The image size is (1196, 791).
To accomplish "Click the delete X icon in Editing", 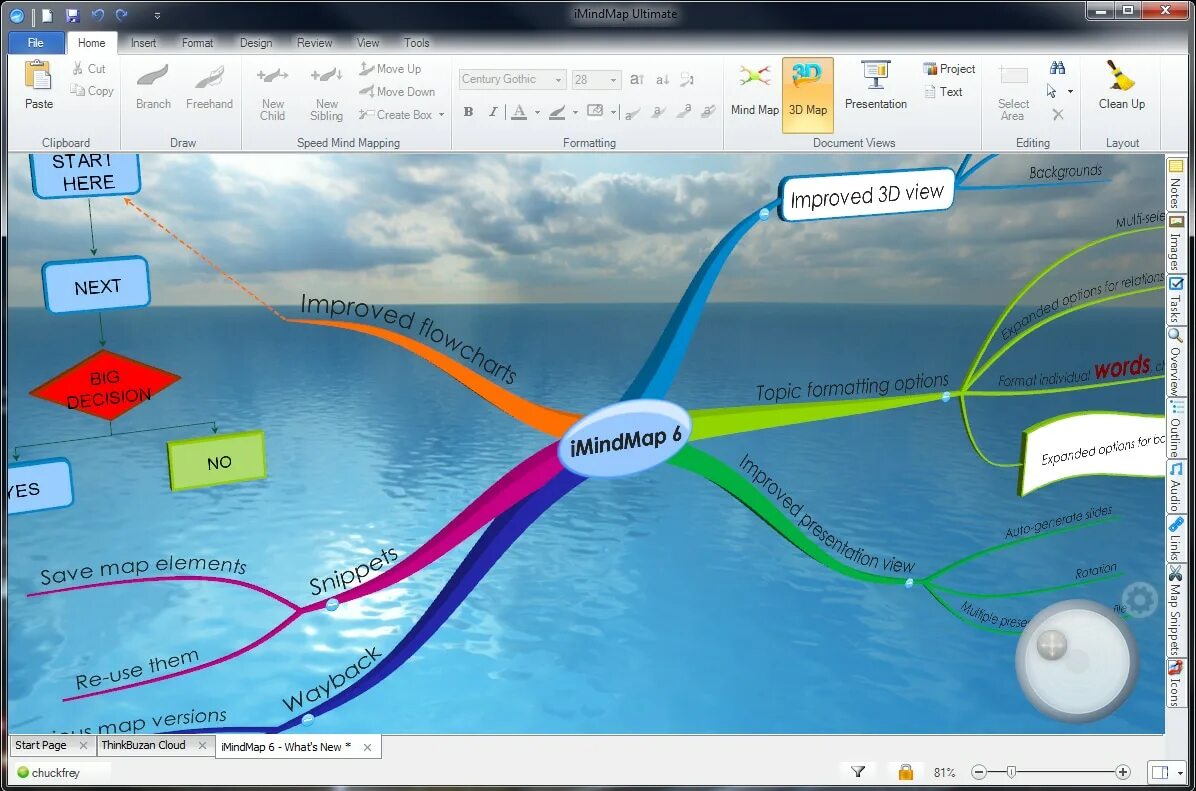I will point(1057,114).
